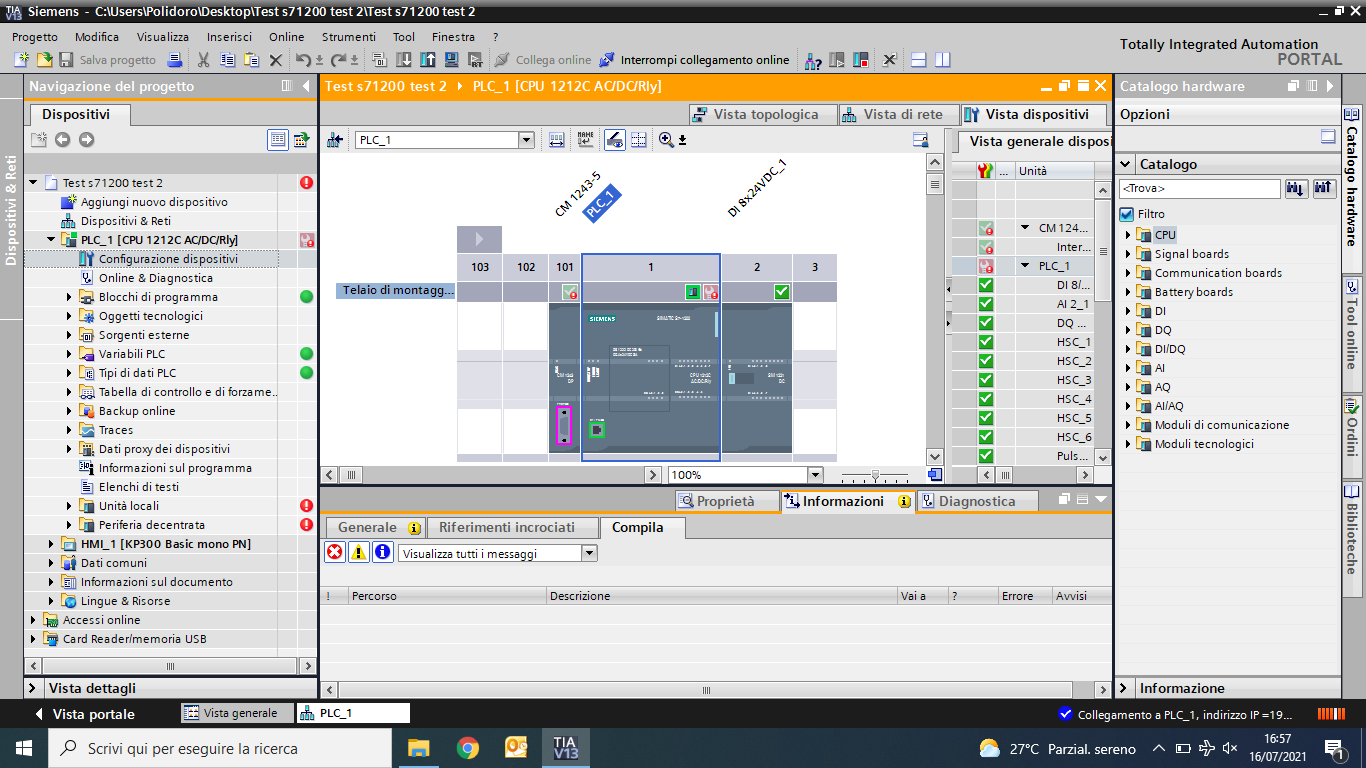The height and width of the screenshot is (768, 1366).
Task: Switch to the Diagnostica tab
Action: [977, 501]
